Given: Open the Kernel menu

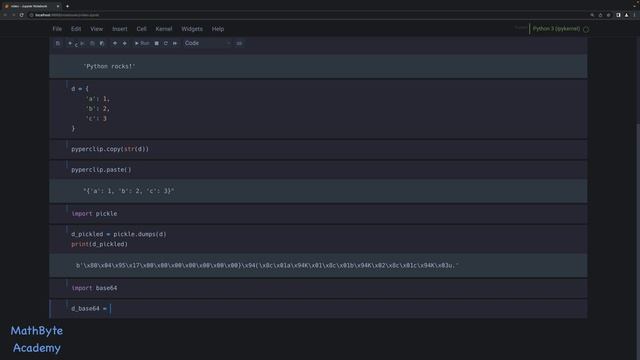Looking at the screenshot, I should coord(164,29).
